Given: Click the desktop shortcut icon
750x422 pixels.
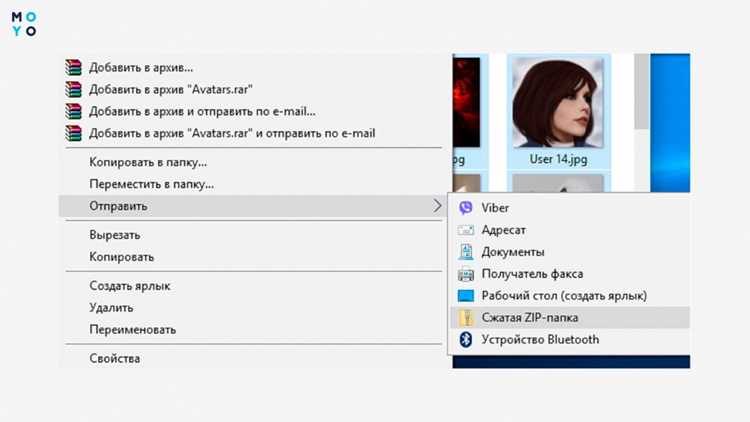Looking at the screenshot, I should pyautogui.click(x=465, y=296).
